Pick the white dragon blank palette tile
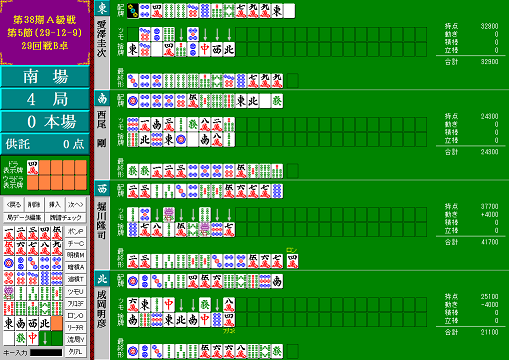 click(x=9, y=338)
